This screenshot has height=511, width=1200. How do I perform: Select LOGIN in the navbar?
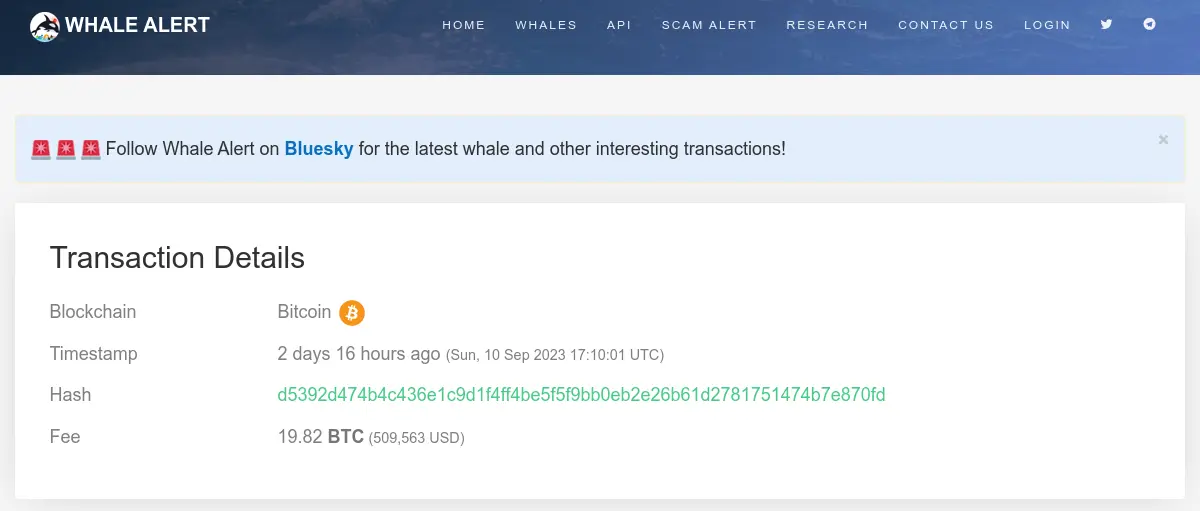pos(1047,25)
